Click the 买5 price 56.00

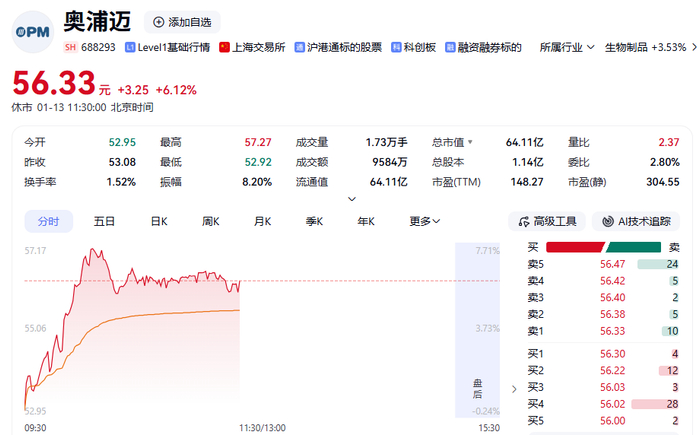(x=612, y=421)
